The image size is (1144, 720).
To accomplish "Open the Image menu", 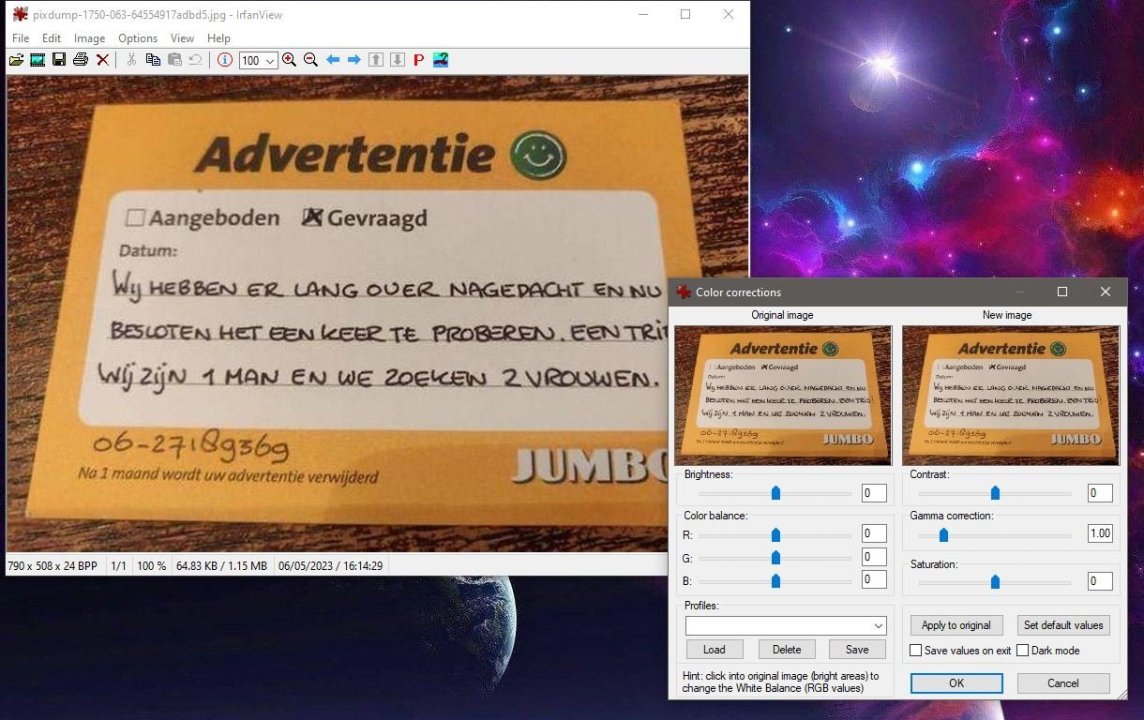I will pyautogui.click(x=89, y=38).
